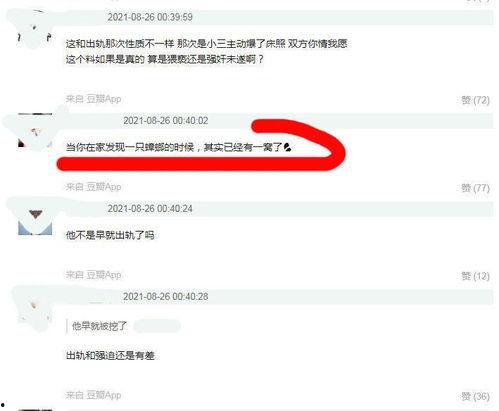Click 来自 豆瓣App under the first comment
The width and height of the screenshot is (499, 411).
93,99
